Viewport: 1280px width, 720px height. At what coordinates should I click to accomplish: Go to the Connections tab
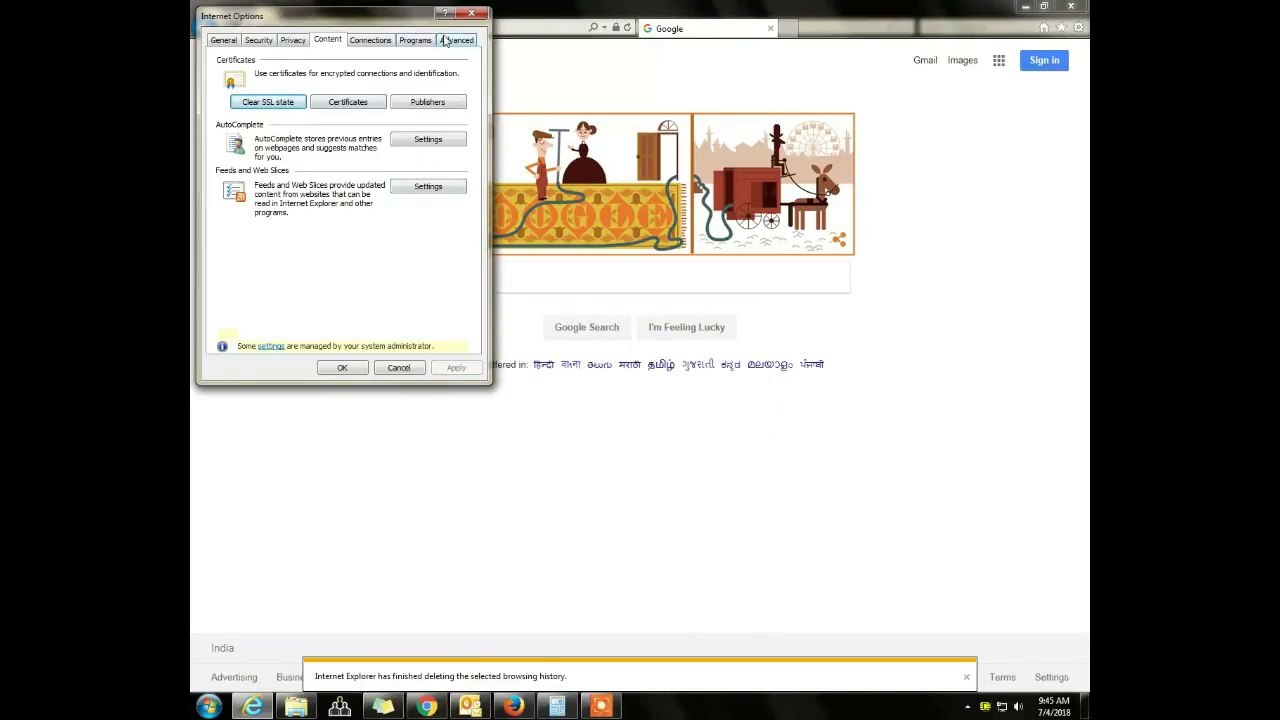point(370,40)
